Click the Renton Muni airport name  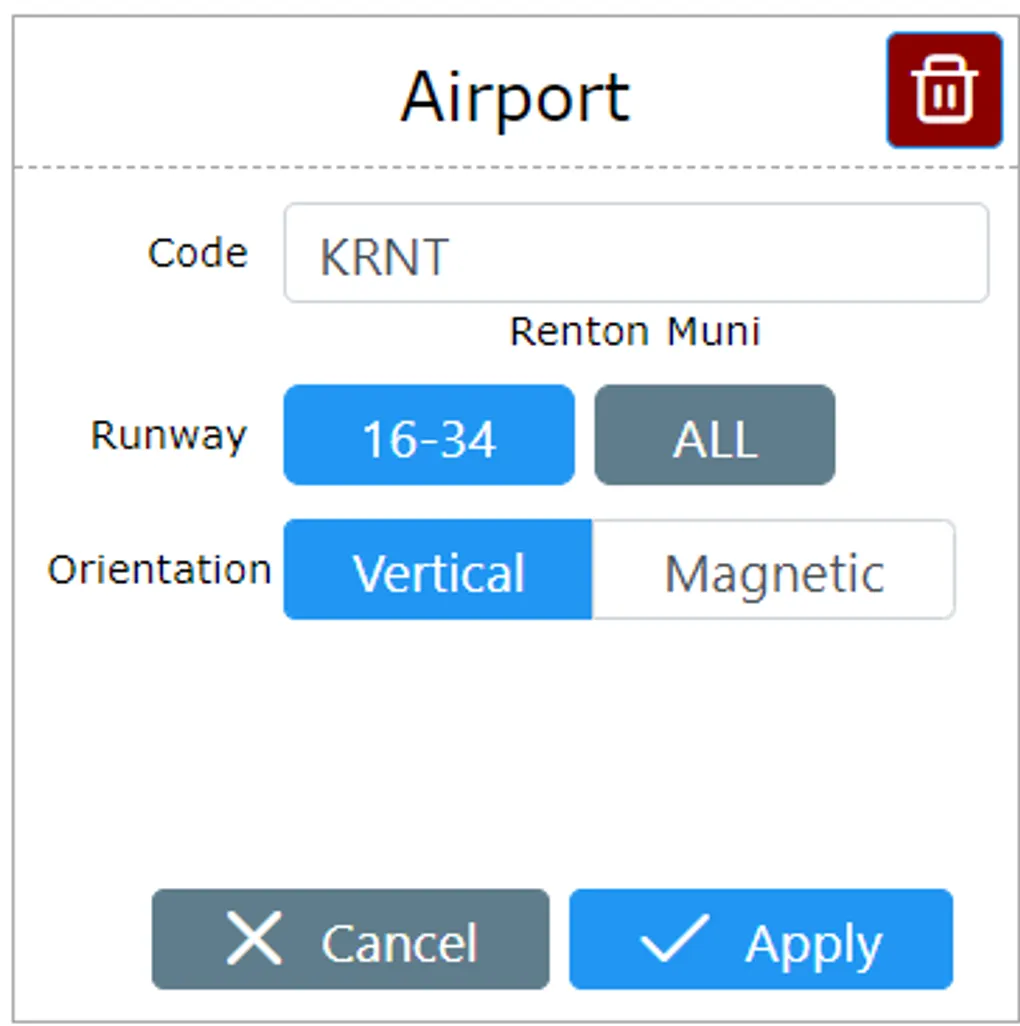635,331
